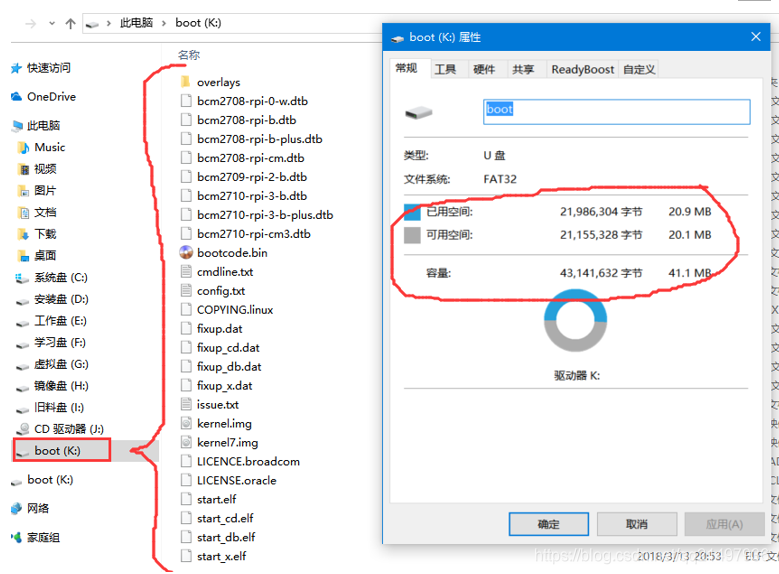This screenshot has width=779, height=574.
Task: Select file fixup.dat
Action: pos(212,328)
